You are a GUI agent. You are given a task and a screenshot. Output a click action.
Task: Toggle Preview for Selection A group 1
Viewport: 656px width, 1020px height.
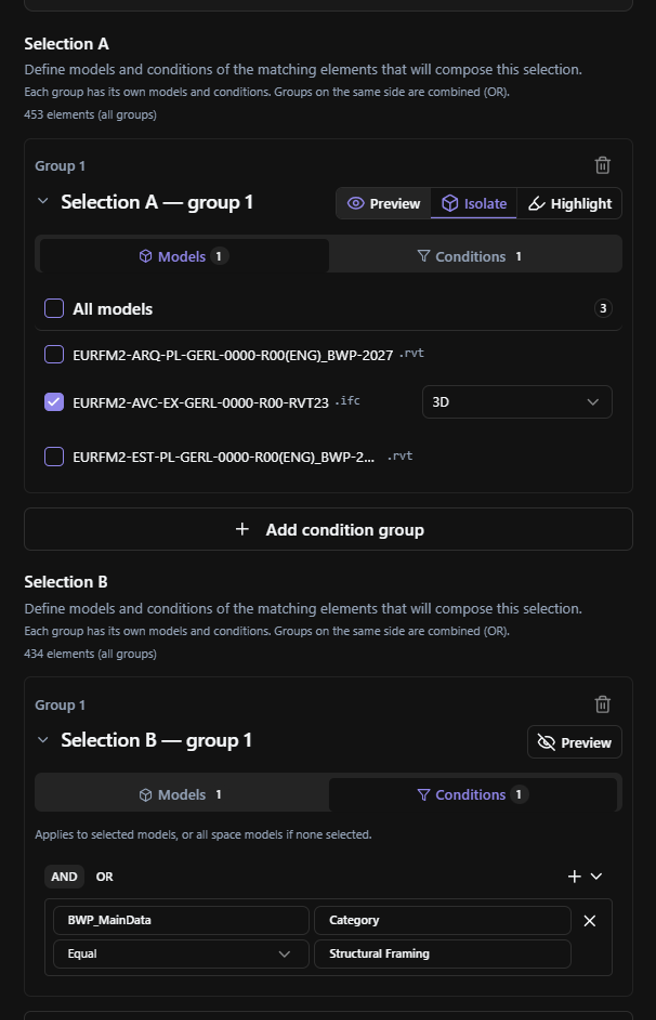click(x=383, y=204)
